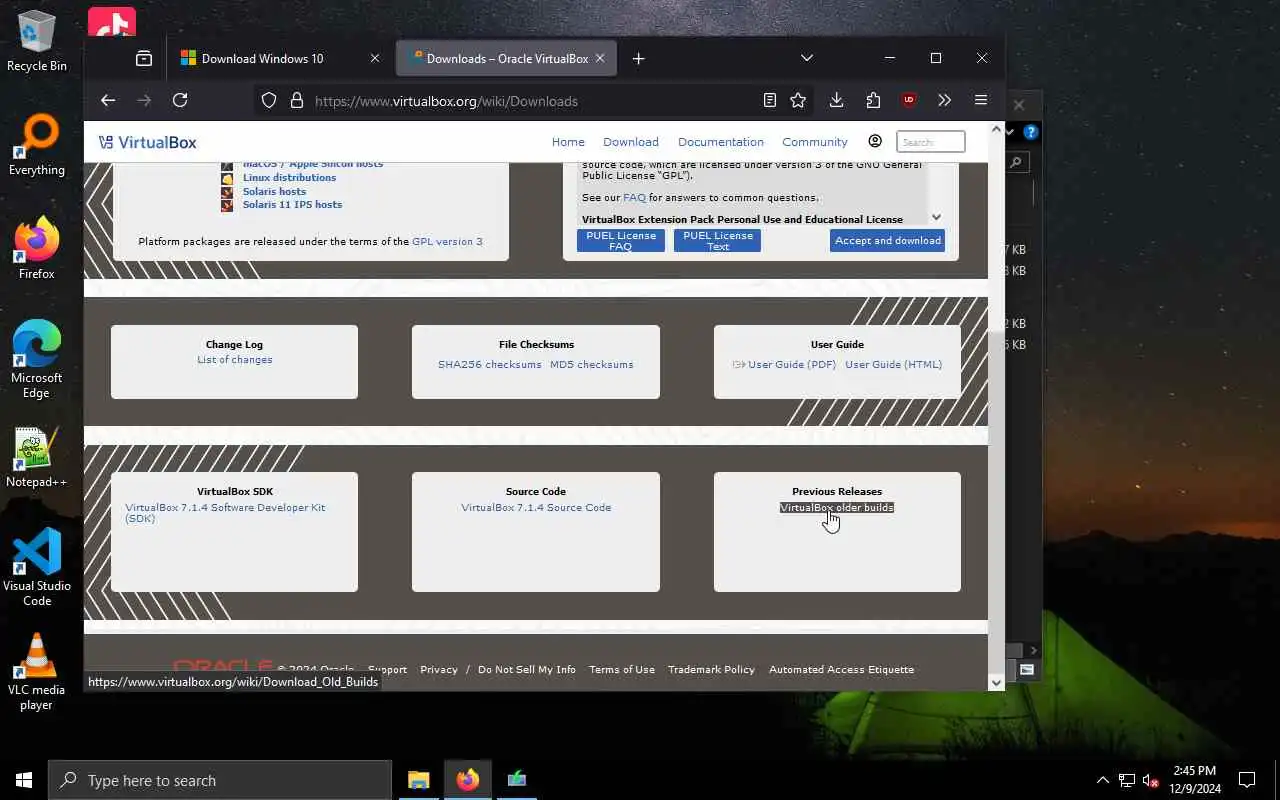Open File Explorer from the taskbar
Image resolution: width=1280 pixels, height=800 pixels.
tap(418, 780)
